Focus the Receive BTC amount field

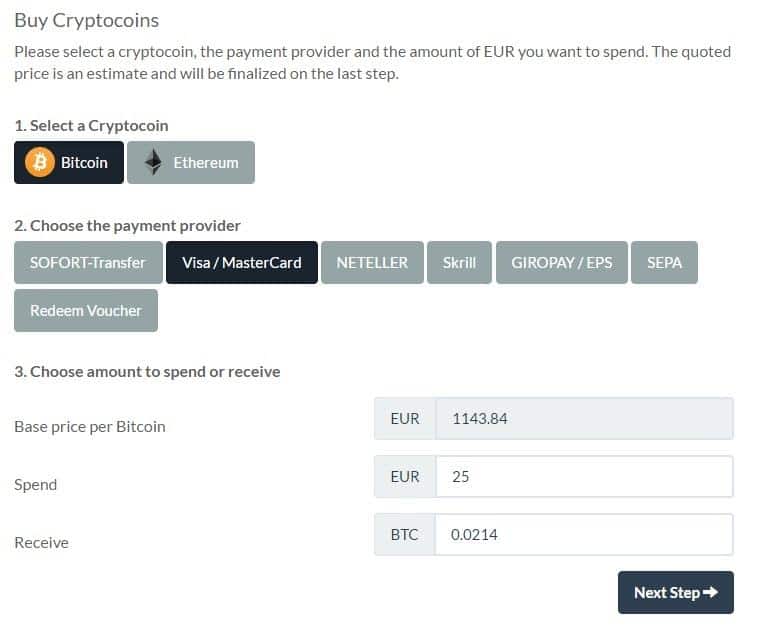point(584,535)
